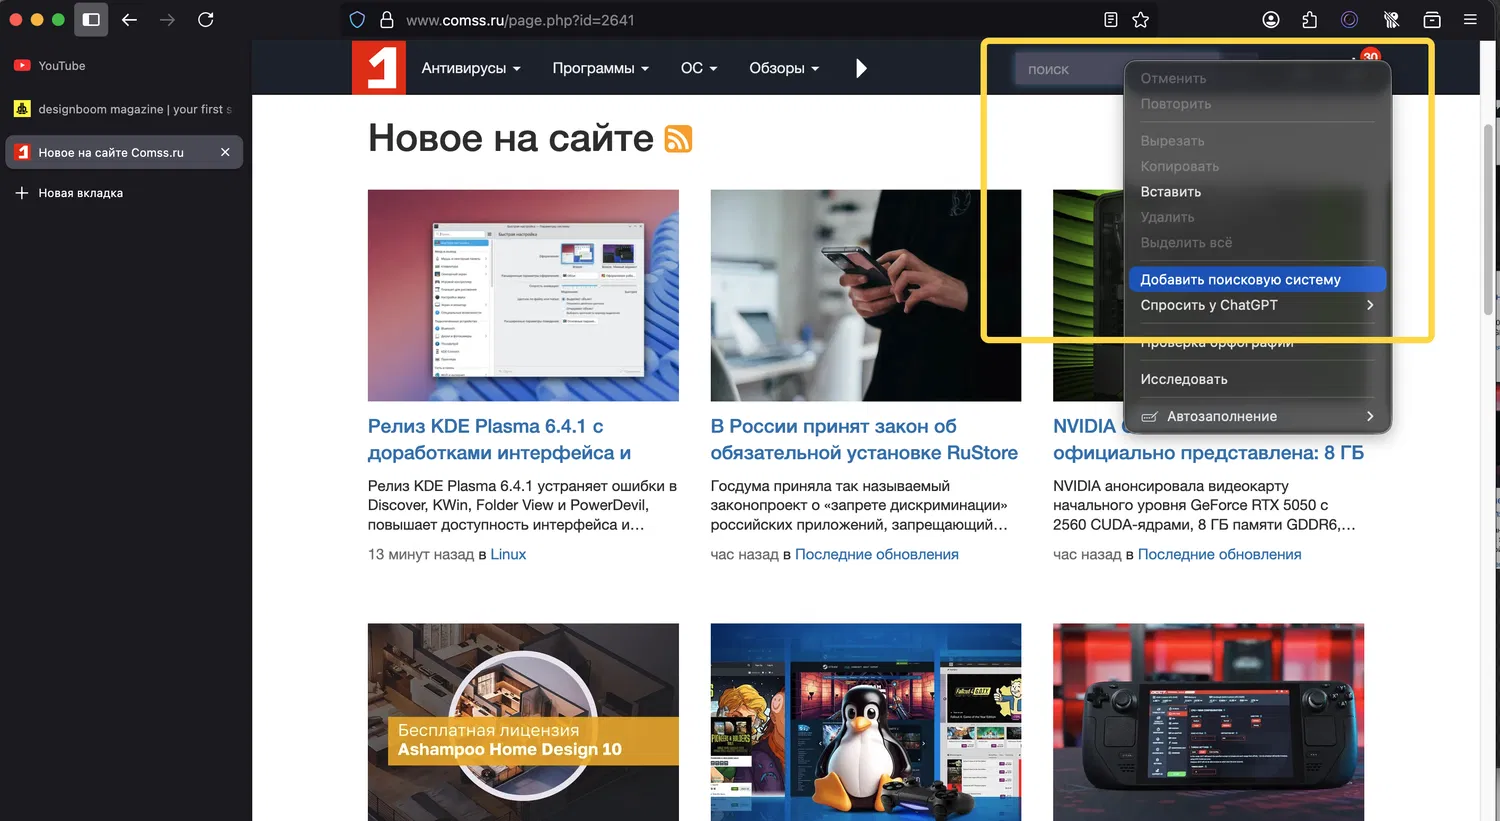Show site security info via padlock
1500x821 pixels.
coord(387,20)
